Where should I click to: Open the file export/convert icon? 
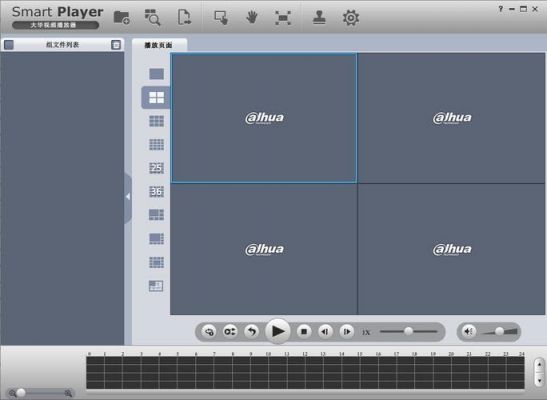(184, 17)
